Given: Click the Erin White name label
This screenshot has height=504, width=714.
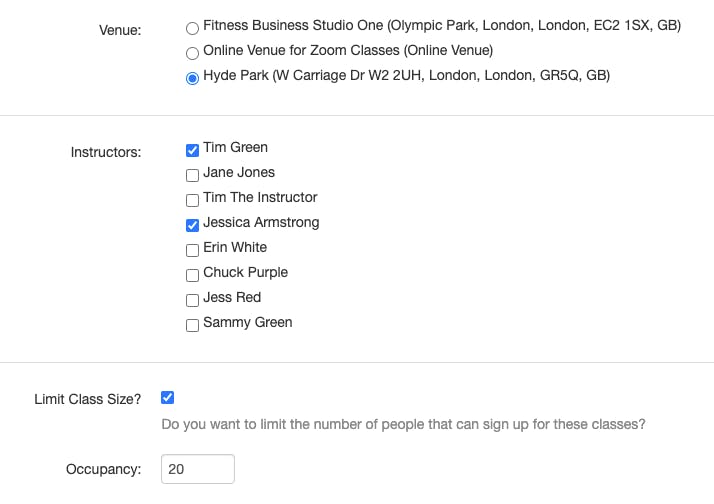Looking at the screenshot, I should tap(235, 247).
